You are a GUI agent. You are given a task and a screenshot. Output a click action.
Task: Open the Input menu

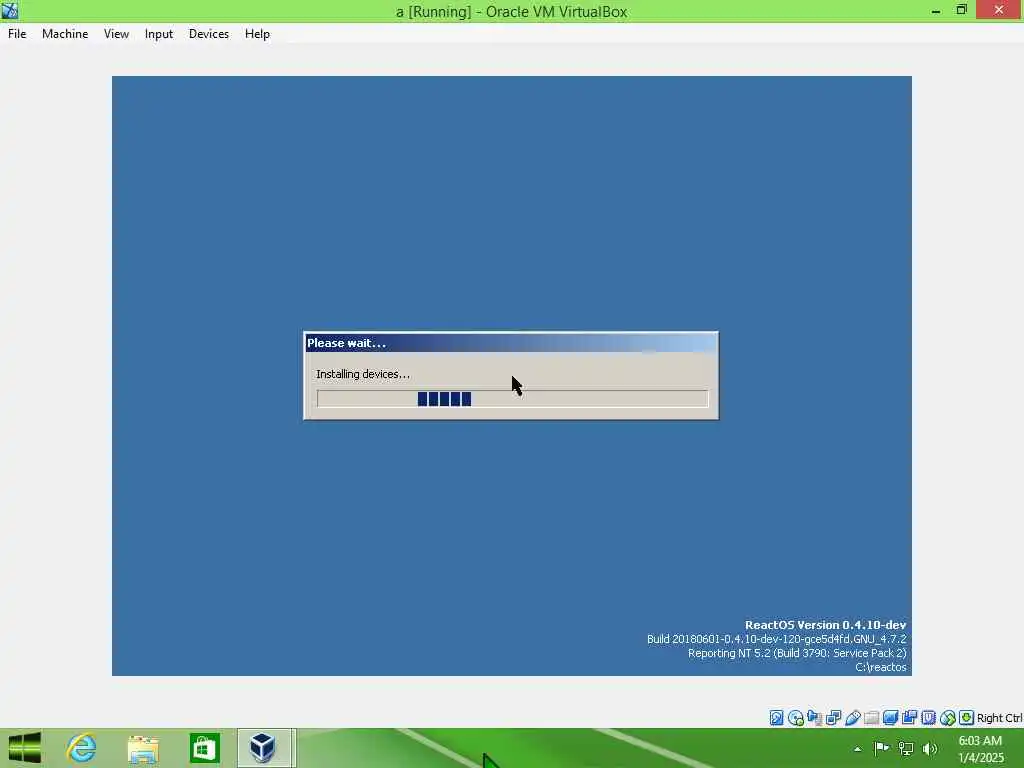pyautogui.click(x=159, y=34)
